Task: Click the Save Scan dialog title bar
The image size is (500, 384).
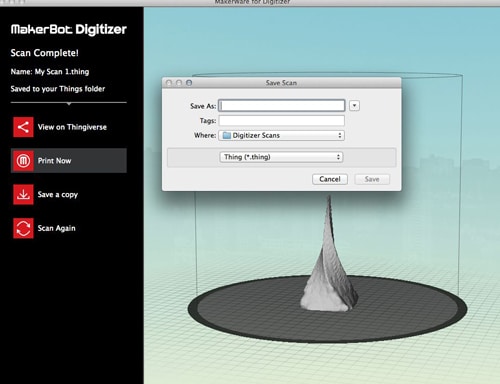Action: point(281,83)
